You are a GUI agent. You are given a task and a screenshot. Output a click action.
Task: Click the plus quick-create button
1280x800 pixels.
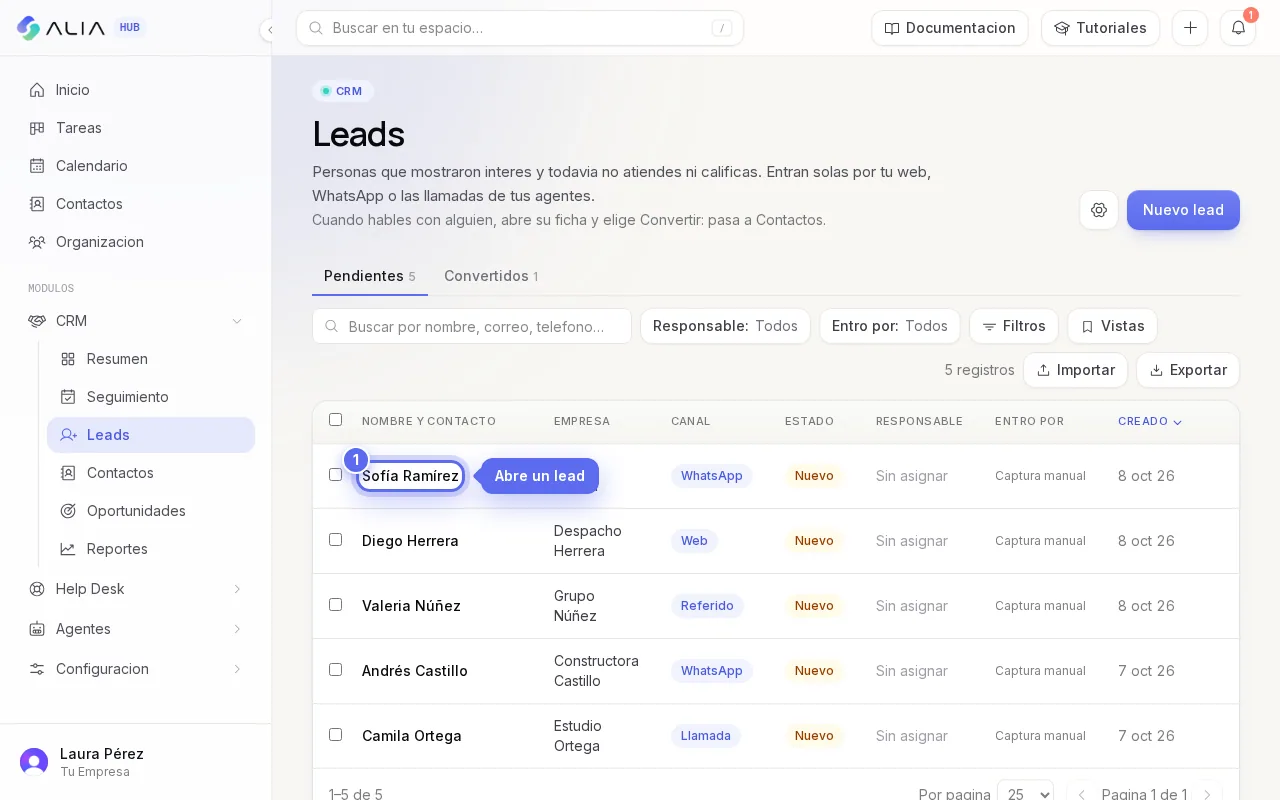pos(1190,28)
